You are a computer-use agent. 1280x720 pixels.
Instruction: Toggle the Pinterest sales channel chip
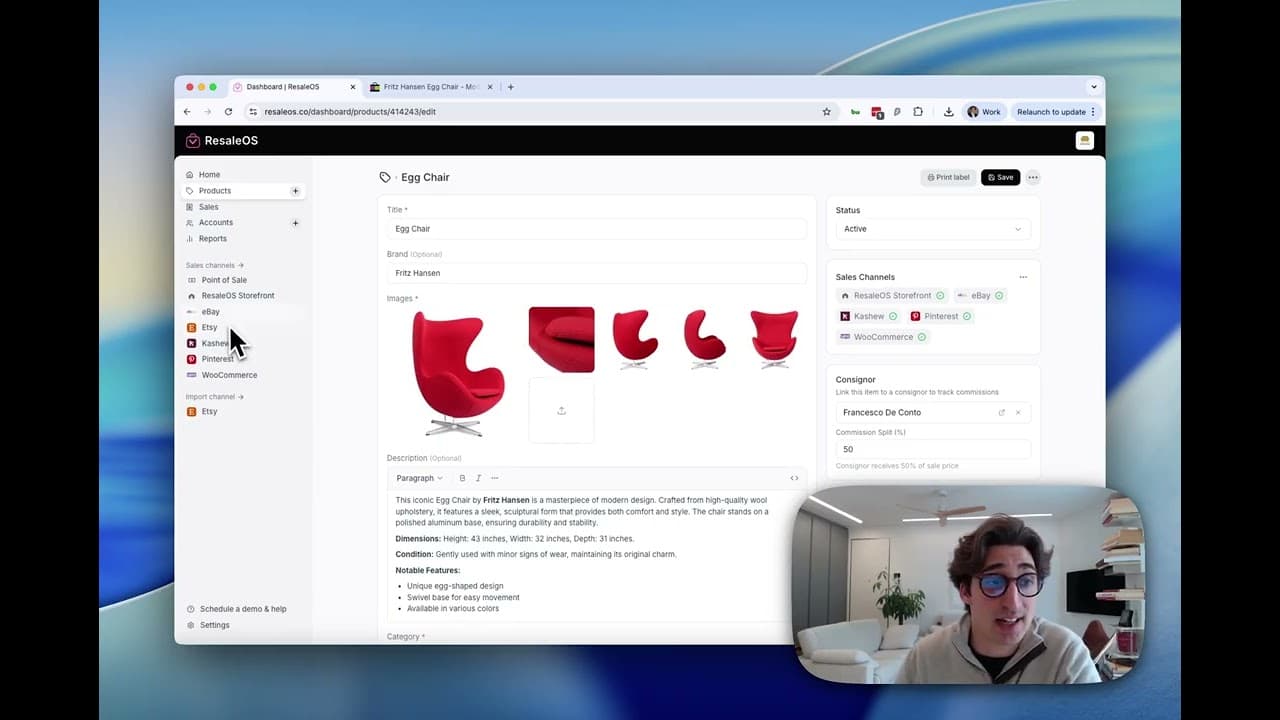point(940,316)
